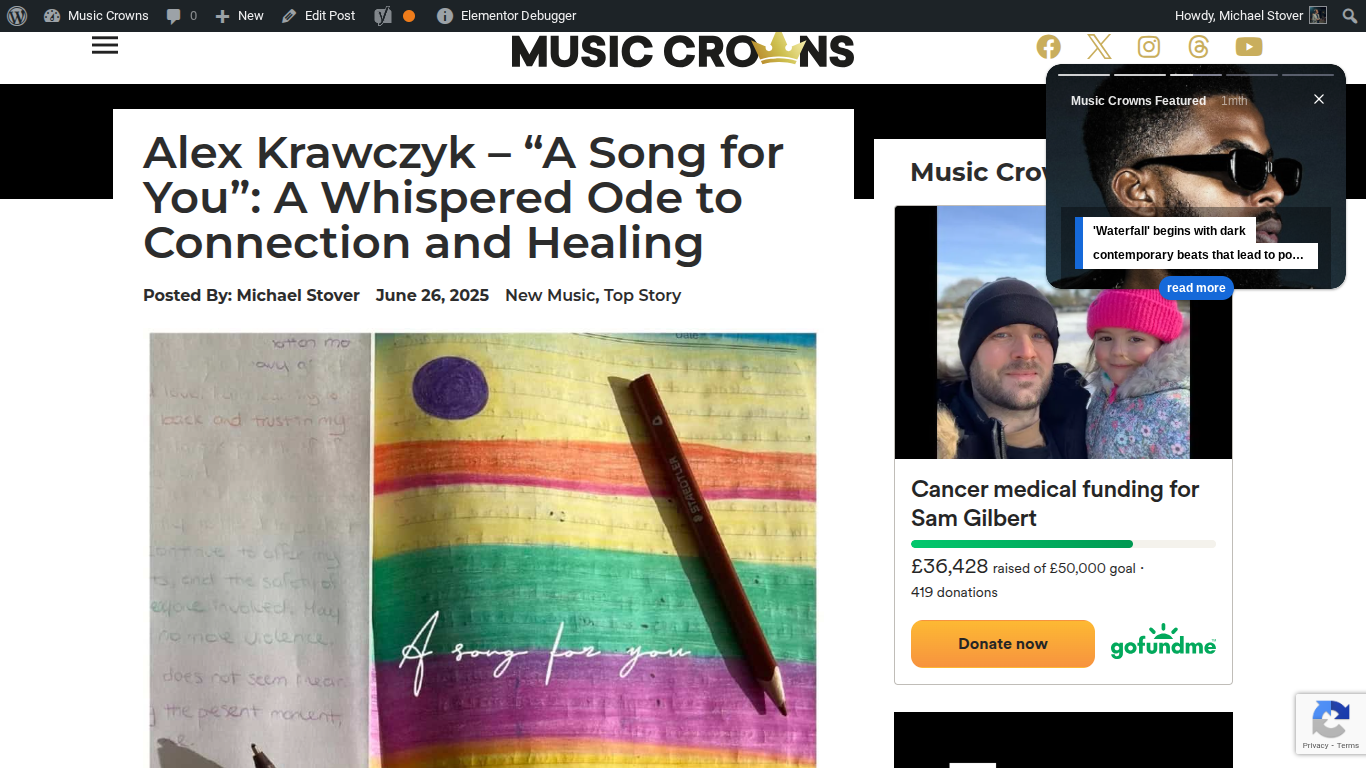The height and width of the screenshot is (768, 1366).
Task: Click the WordPress logo in admin bar
Action: [17, 16]
